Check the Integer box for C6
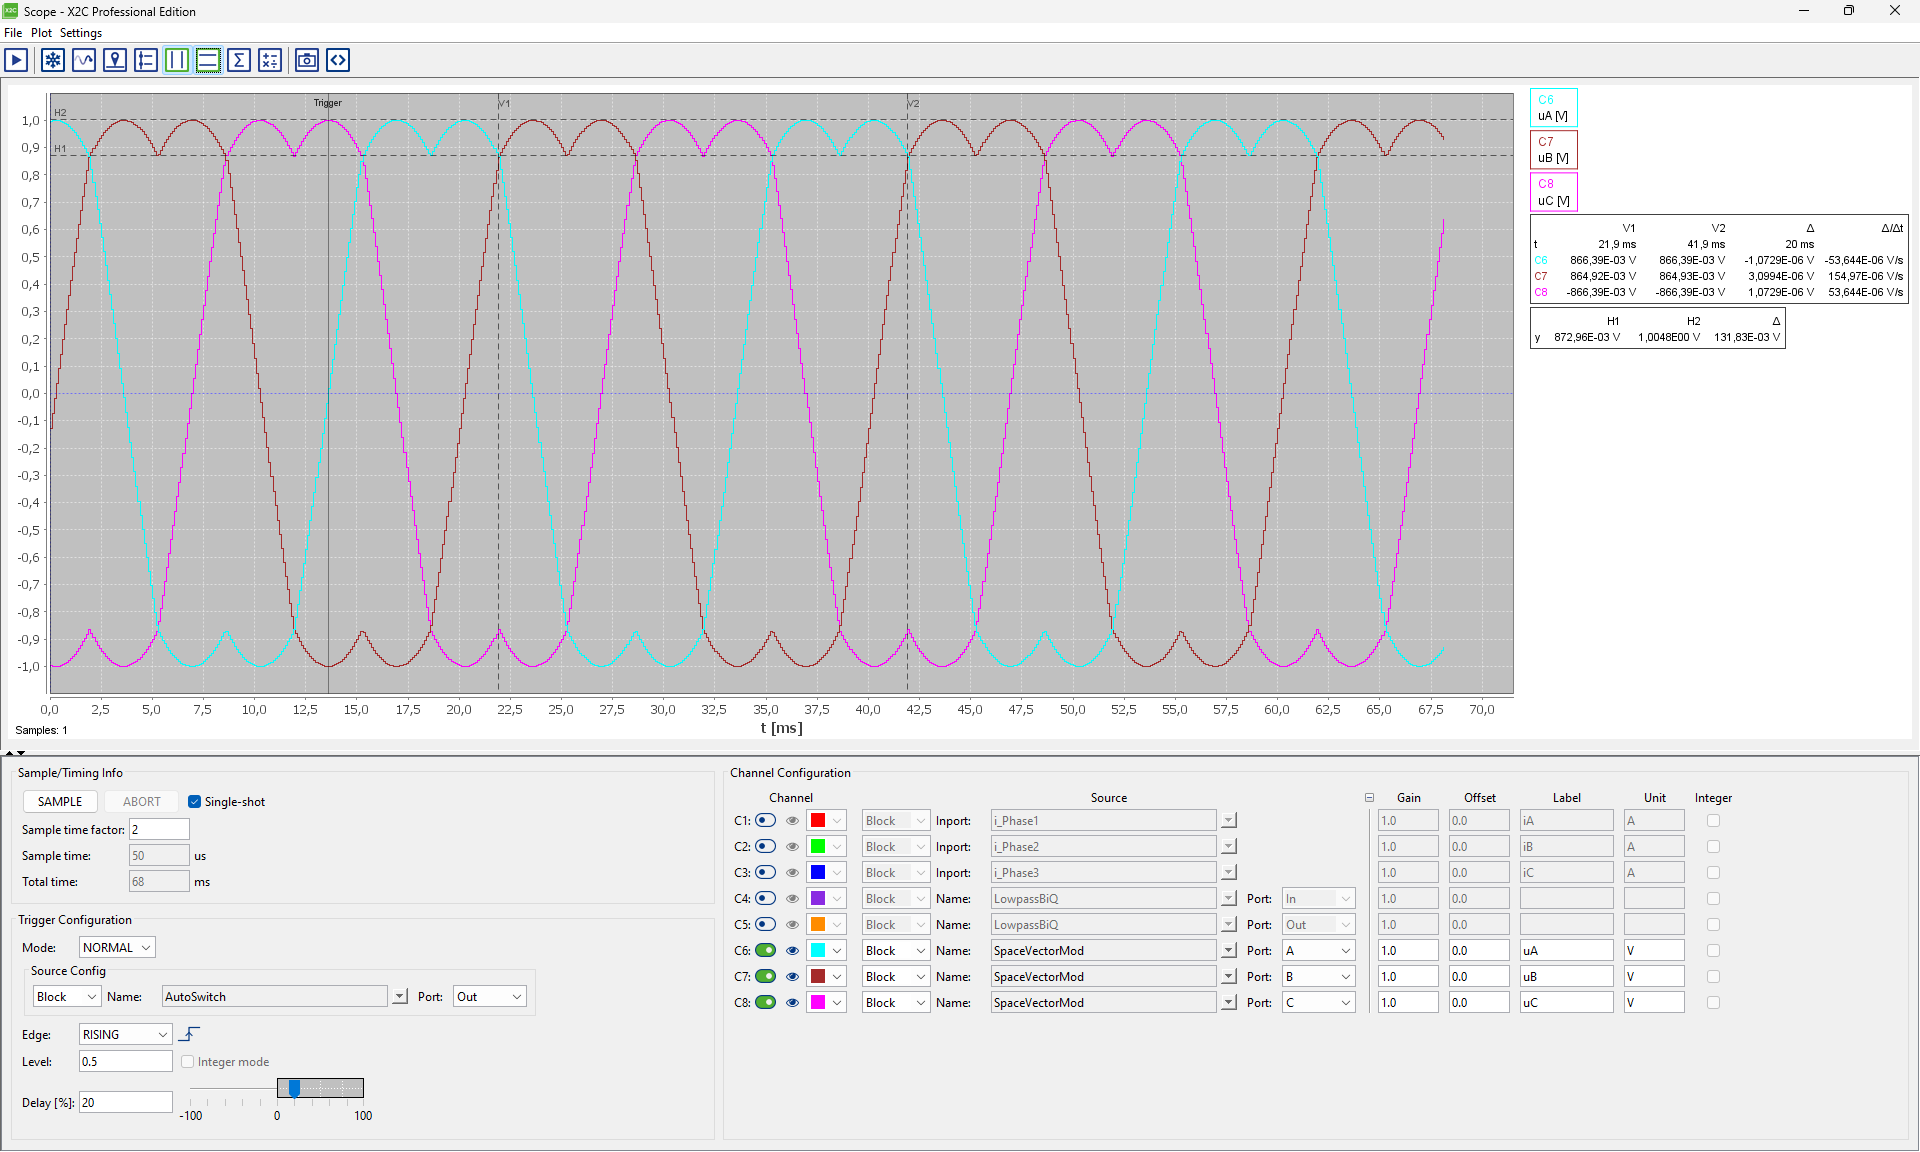The height and width of the screenshot is (1152, 1920). [1713, 950]
